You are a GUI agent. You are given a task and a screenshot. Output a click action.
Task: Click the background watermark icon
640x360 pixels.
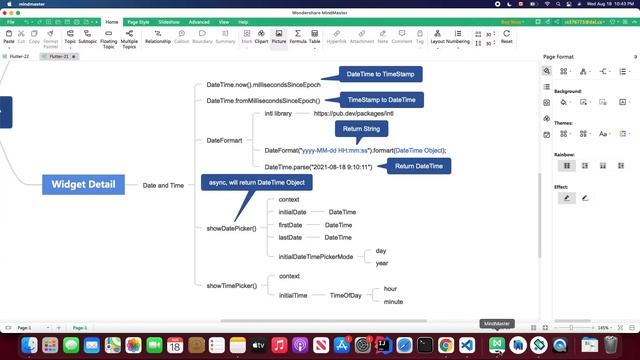622,102
